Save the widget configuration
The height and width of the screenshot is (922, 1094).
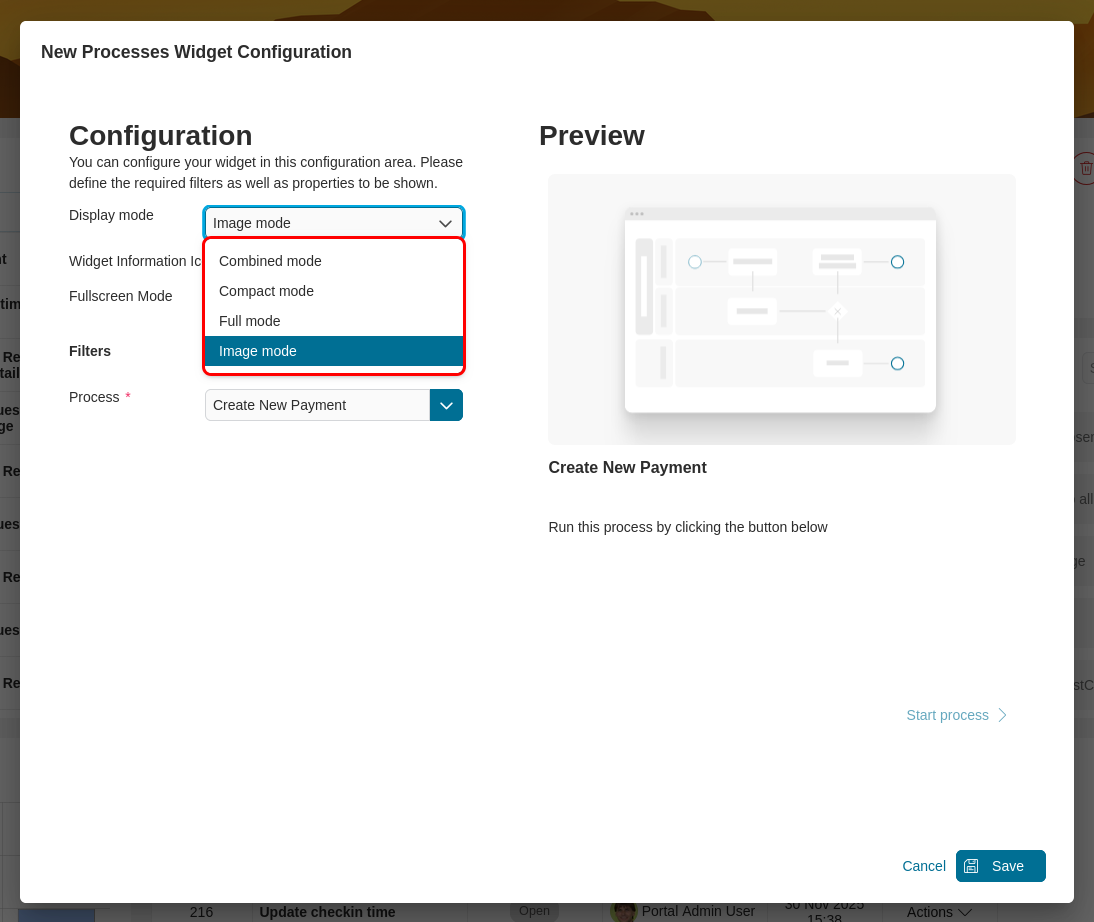[1001, 866]
